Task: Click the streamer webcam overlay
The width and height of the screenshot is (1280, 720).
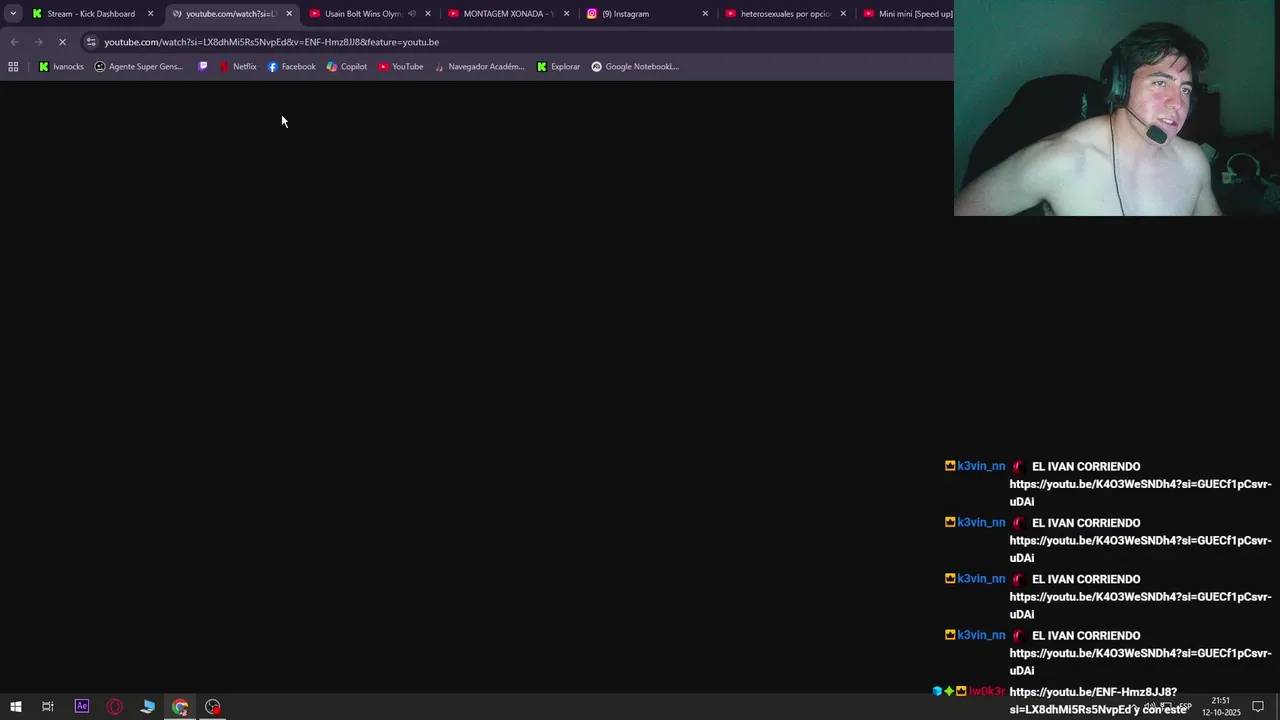Action: click(1117, 108)
